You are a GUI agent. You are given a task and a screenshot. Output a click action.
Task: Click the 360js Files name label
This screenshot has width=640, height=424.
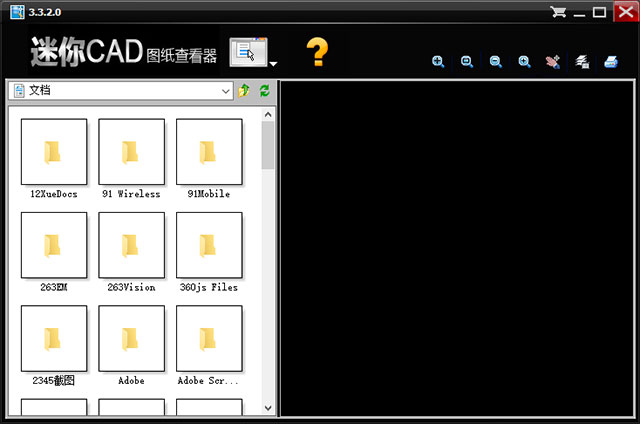209,287
